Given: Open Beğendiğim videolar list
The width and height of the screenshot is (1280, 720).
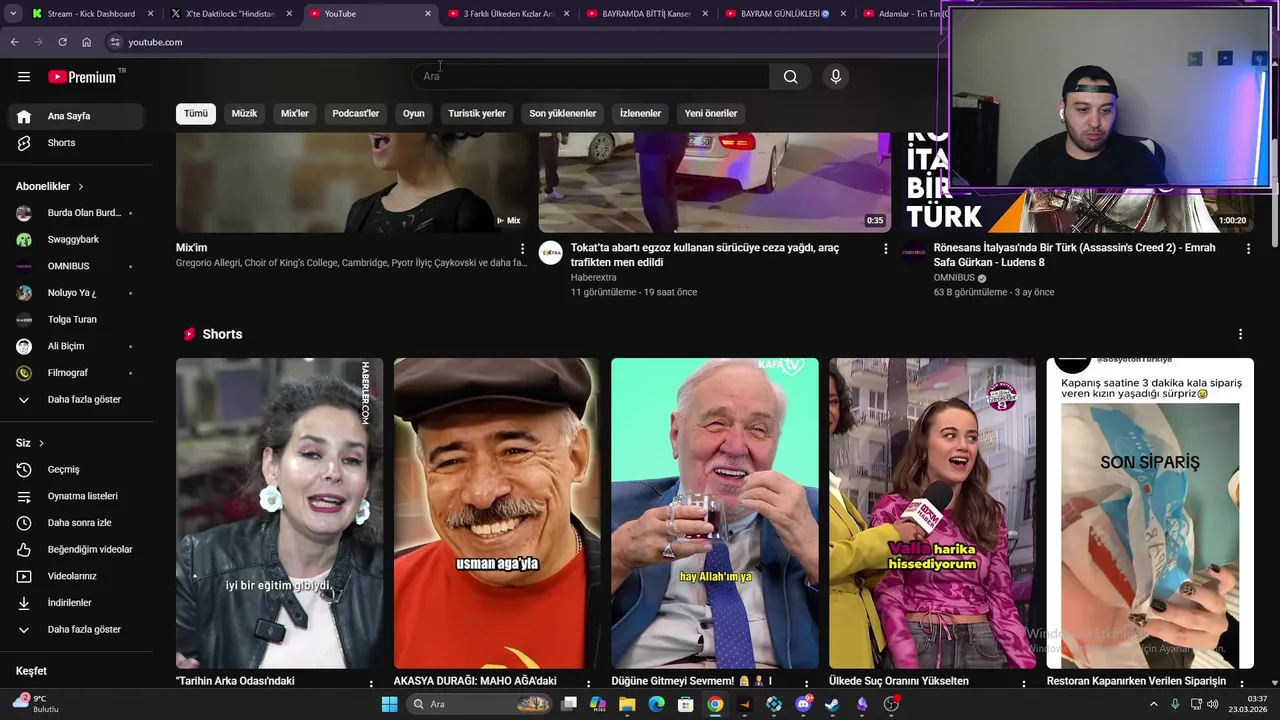Looking at the screenshot, I should point(77,549).
